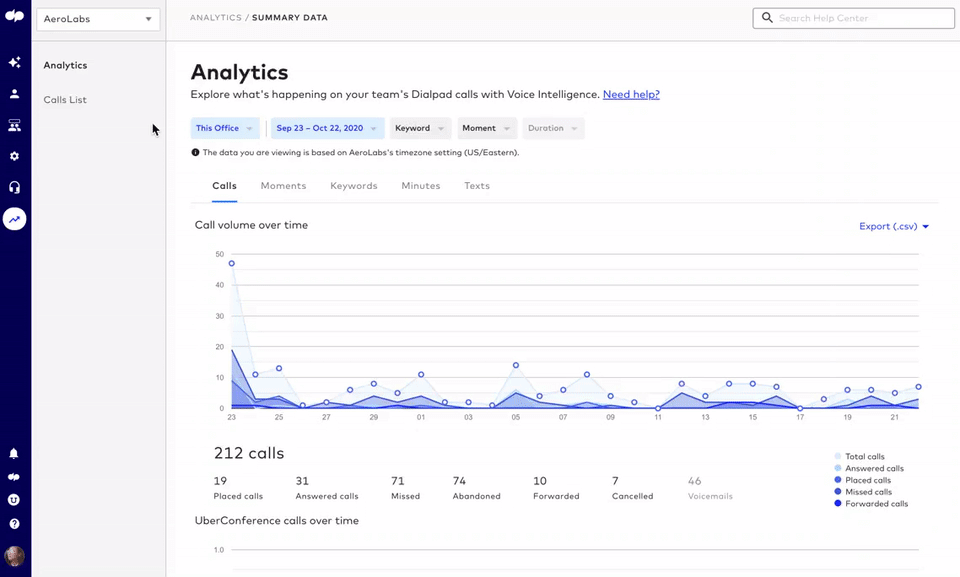960x577 pixels.
Task: Click the UberConference calls over time title
Action: [277, 521]
